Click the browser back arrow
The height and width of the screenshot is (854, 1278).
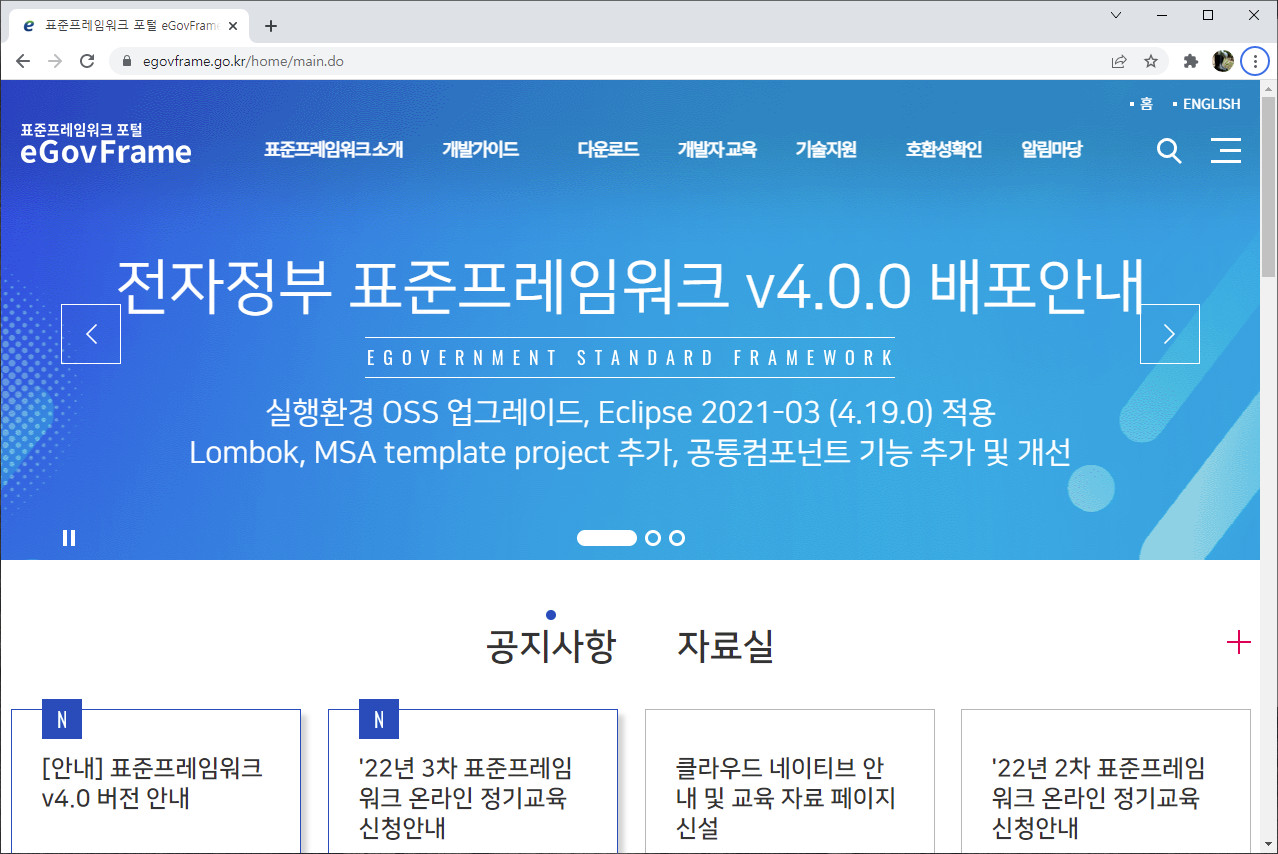[x=23, y=61]
